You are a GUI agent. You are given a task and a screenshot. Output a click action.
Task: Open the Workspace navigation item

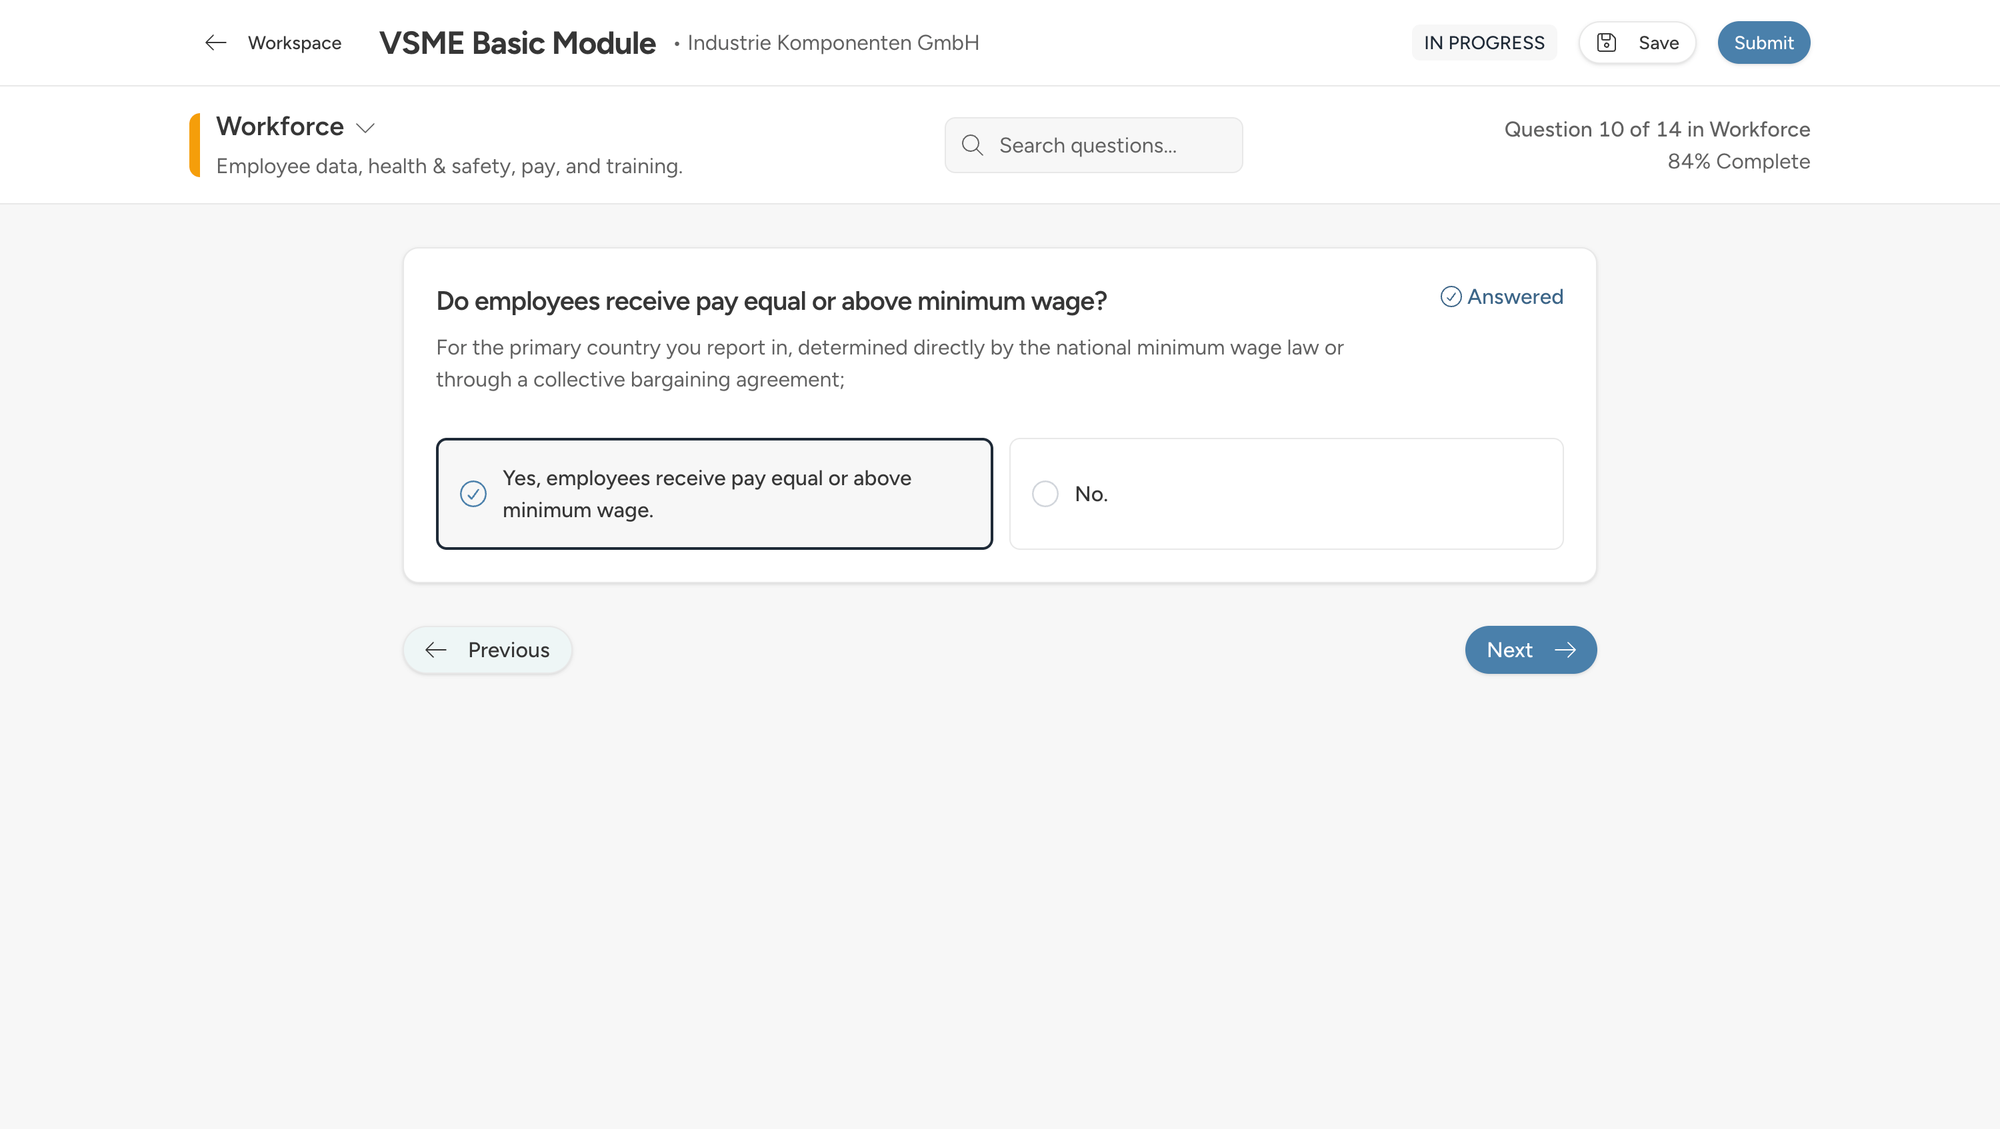[295, 42]
